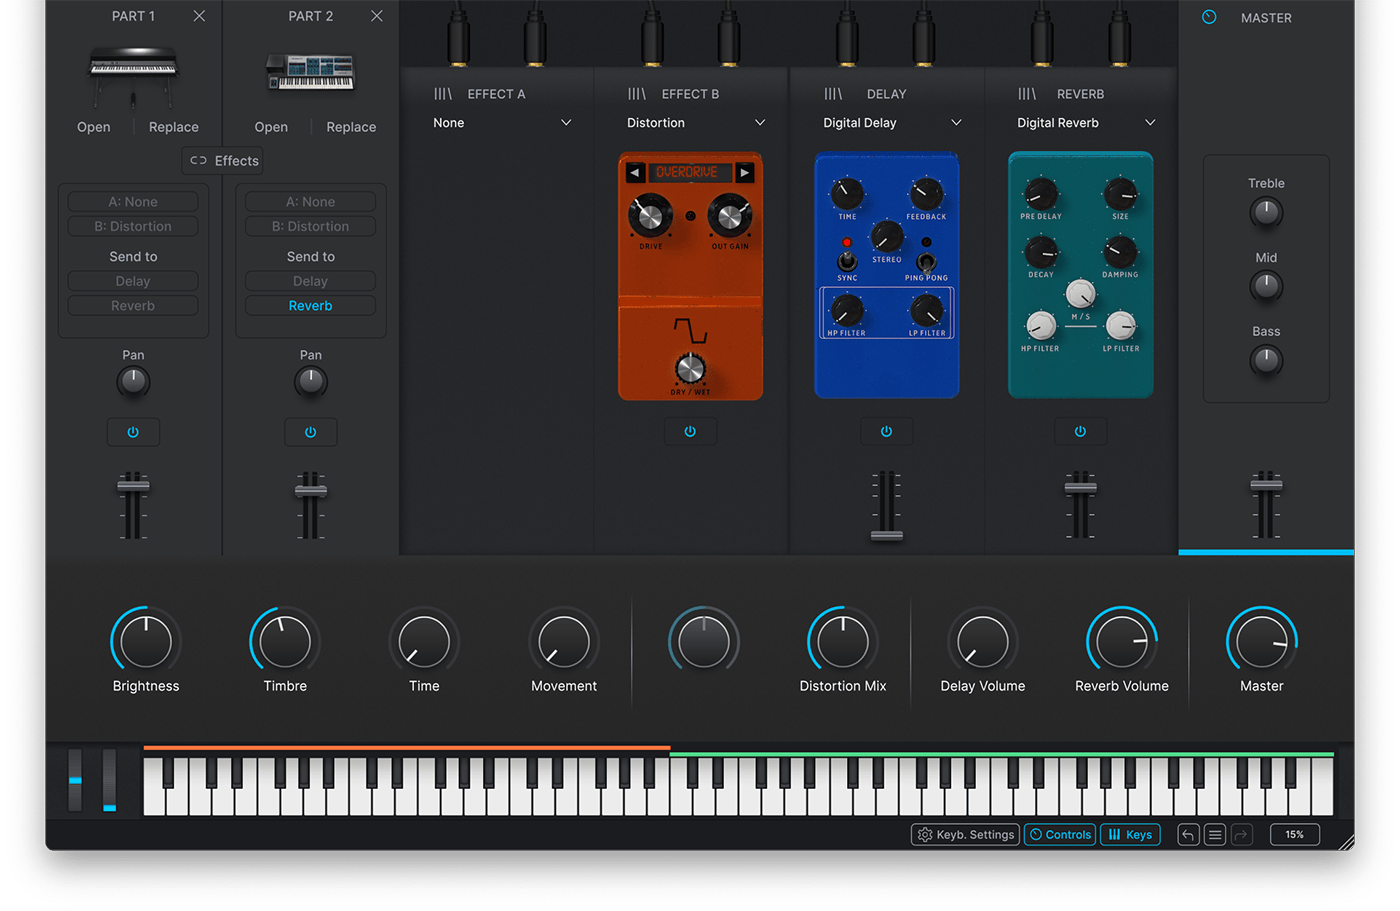This screenshot has height=911, width=1400.
Task: Click the Part 1 piano instrument image
Action: pos(133,74)
